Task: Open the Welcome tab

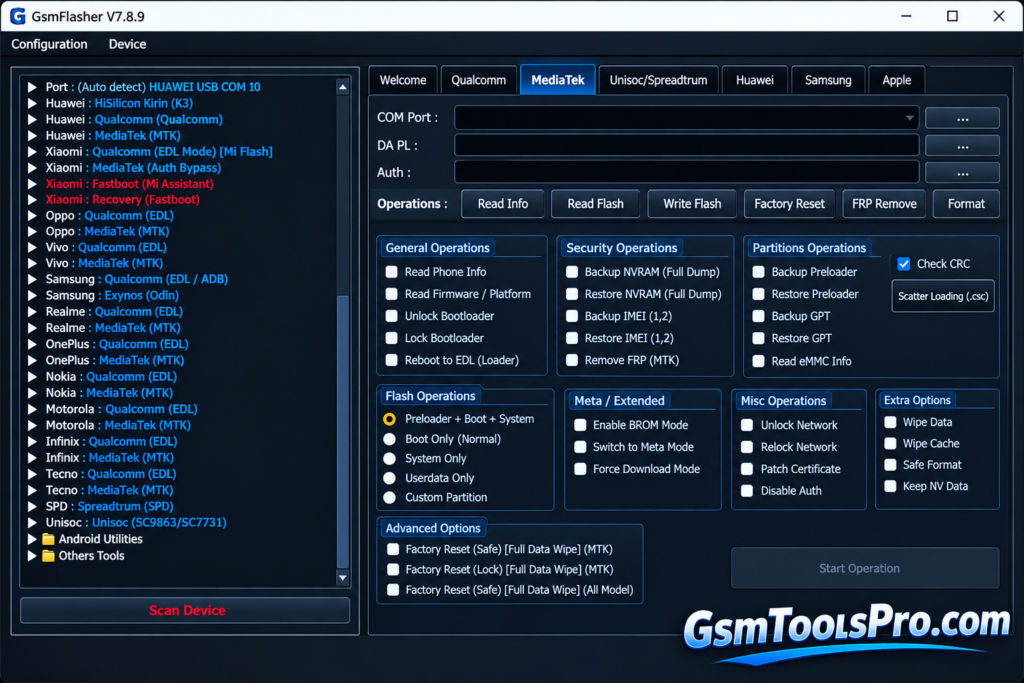Action: click(403, 80)
